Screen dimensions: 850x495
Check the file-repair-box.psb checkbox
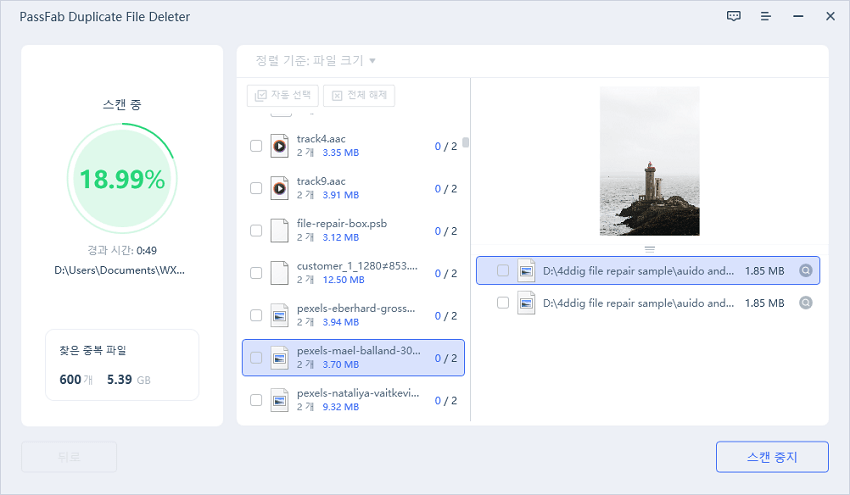256,230
